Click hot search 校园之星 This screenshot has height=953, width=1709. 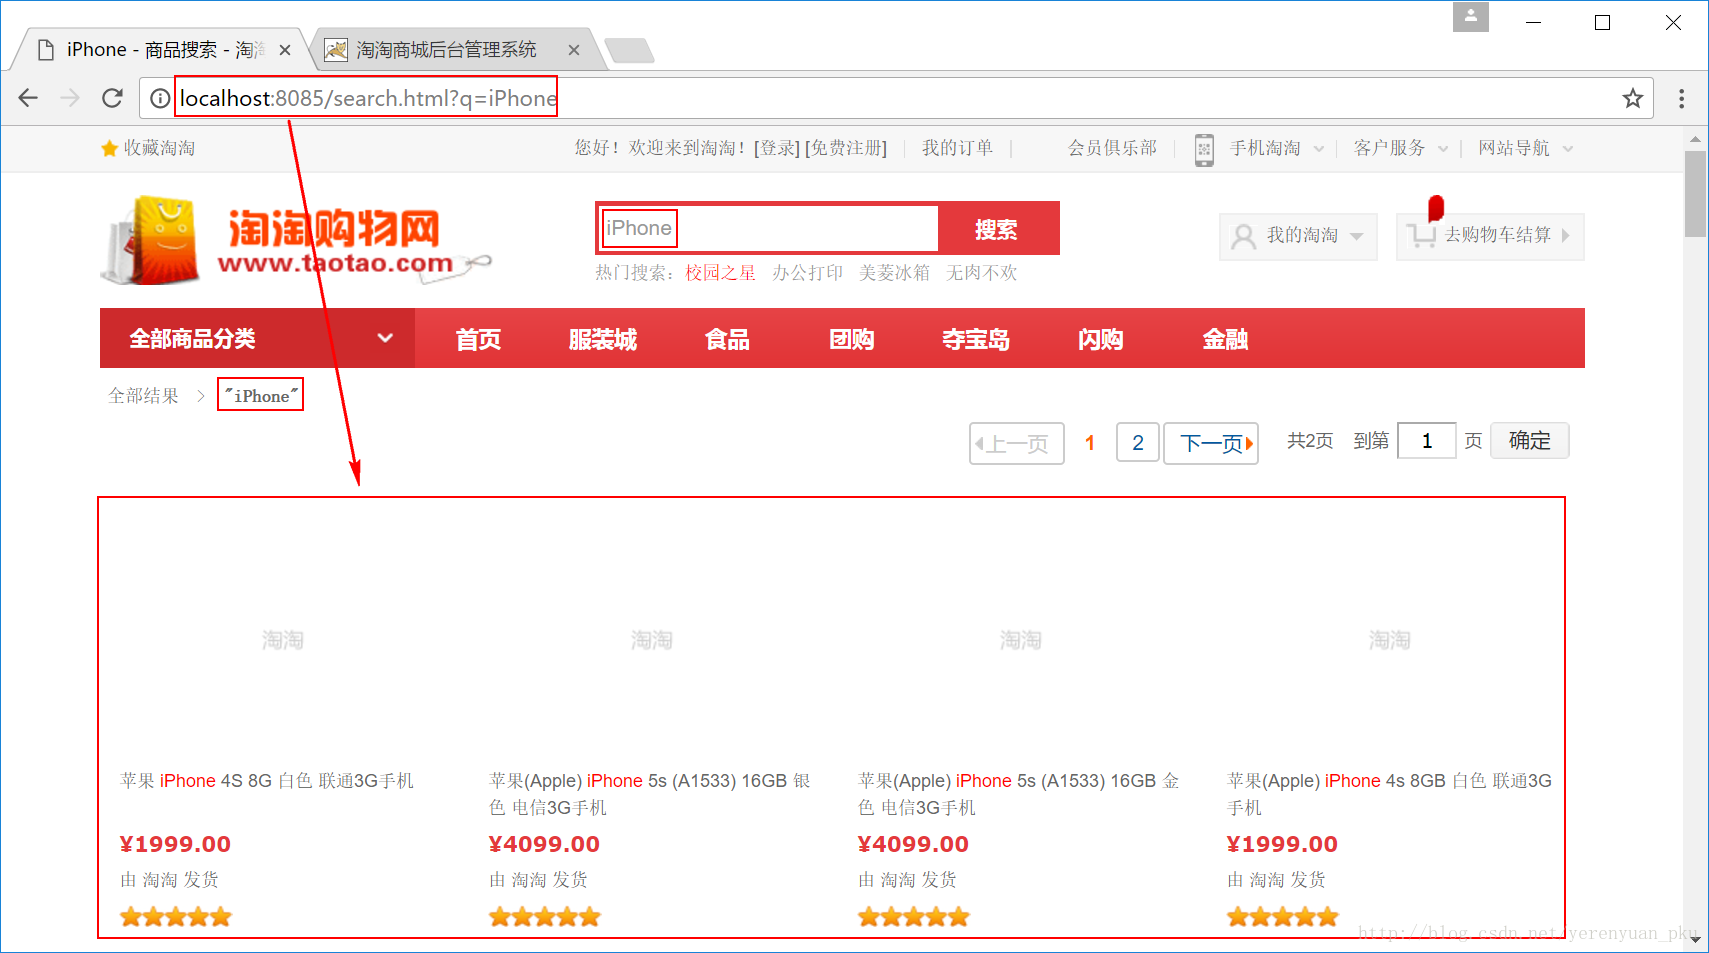pyautogui.click(x=720, y=273)
